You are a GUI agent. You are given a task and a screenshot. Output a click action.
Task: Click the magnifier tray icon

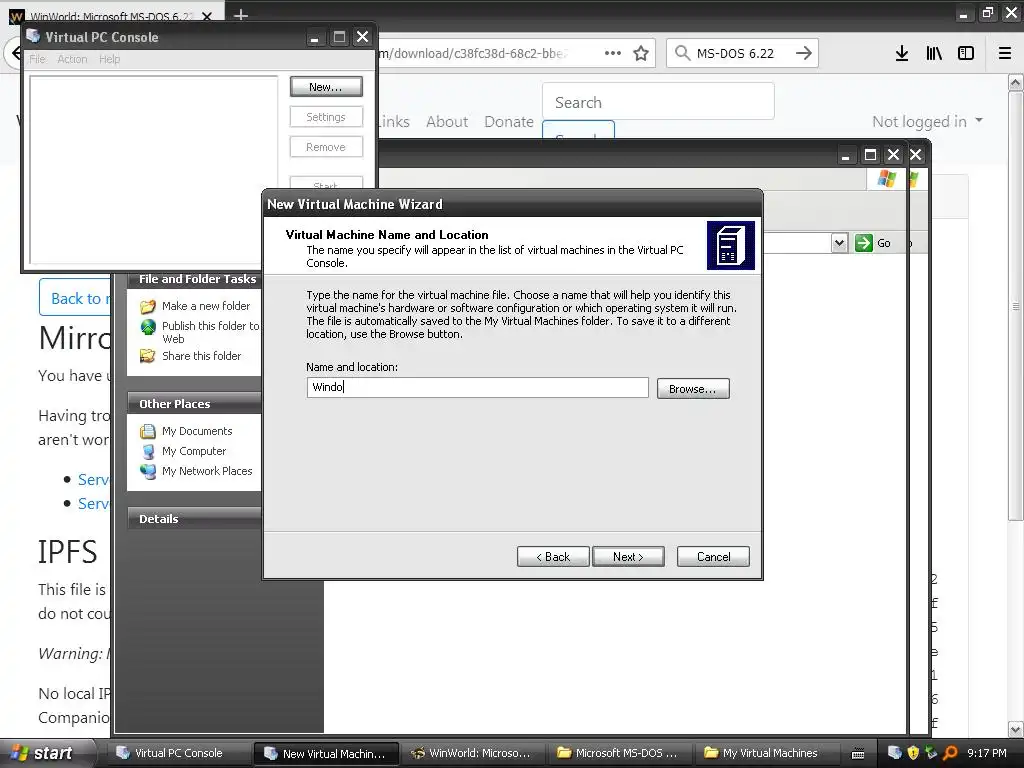(x=950, y=753)
